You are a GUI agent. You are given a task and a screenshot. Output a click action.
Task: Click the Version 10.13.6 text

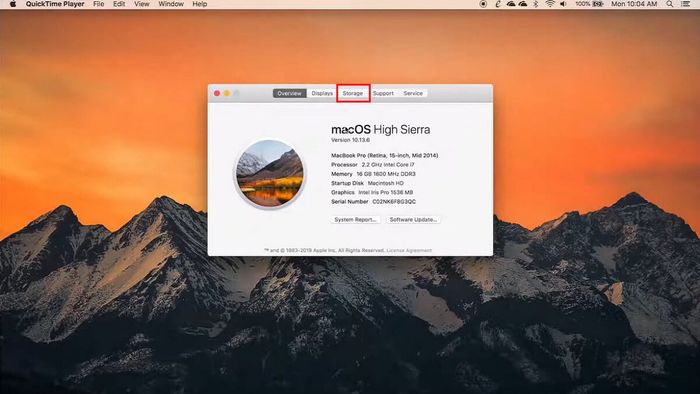[x=350, y=140]
